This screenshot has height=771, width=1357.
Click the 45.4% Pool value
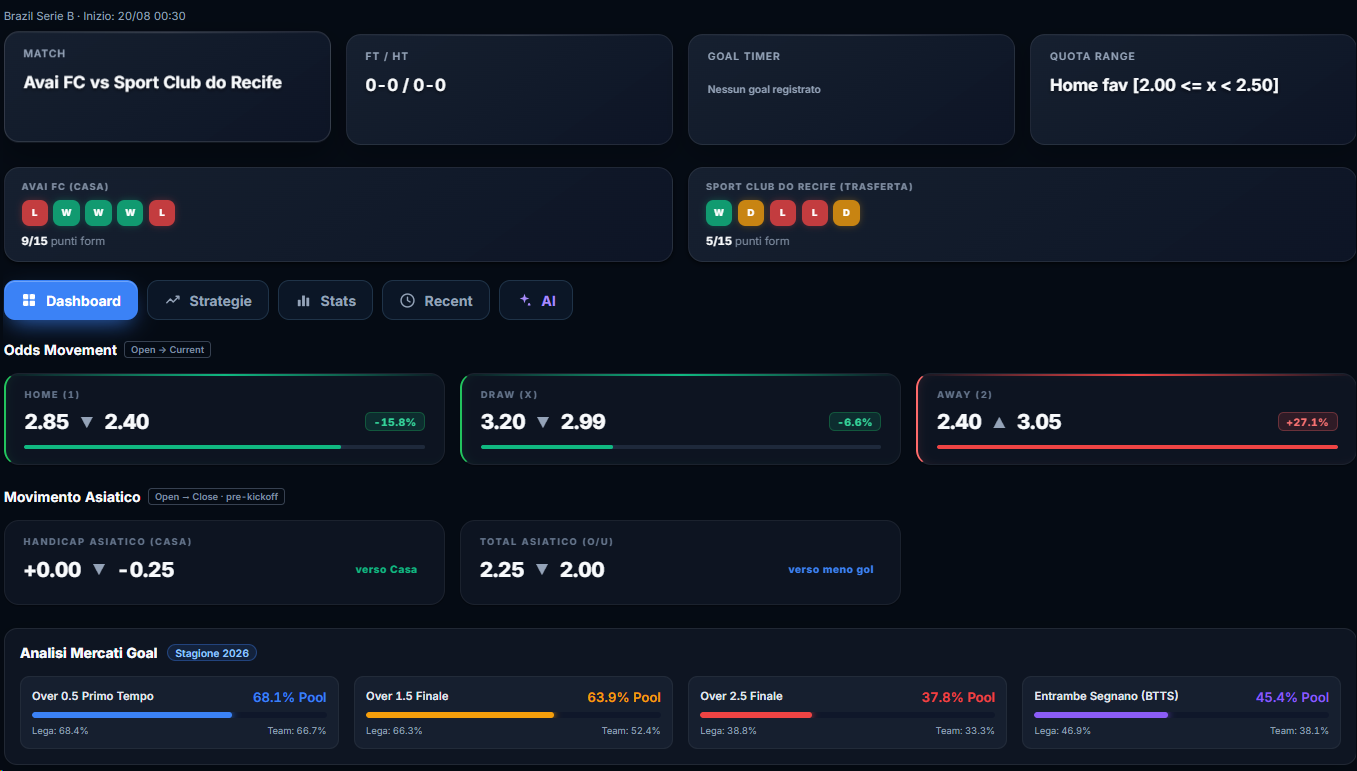(1292, 697)
